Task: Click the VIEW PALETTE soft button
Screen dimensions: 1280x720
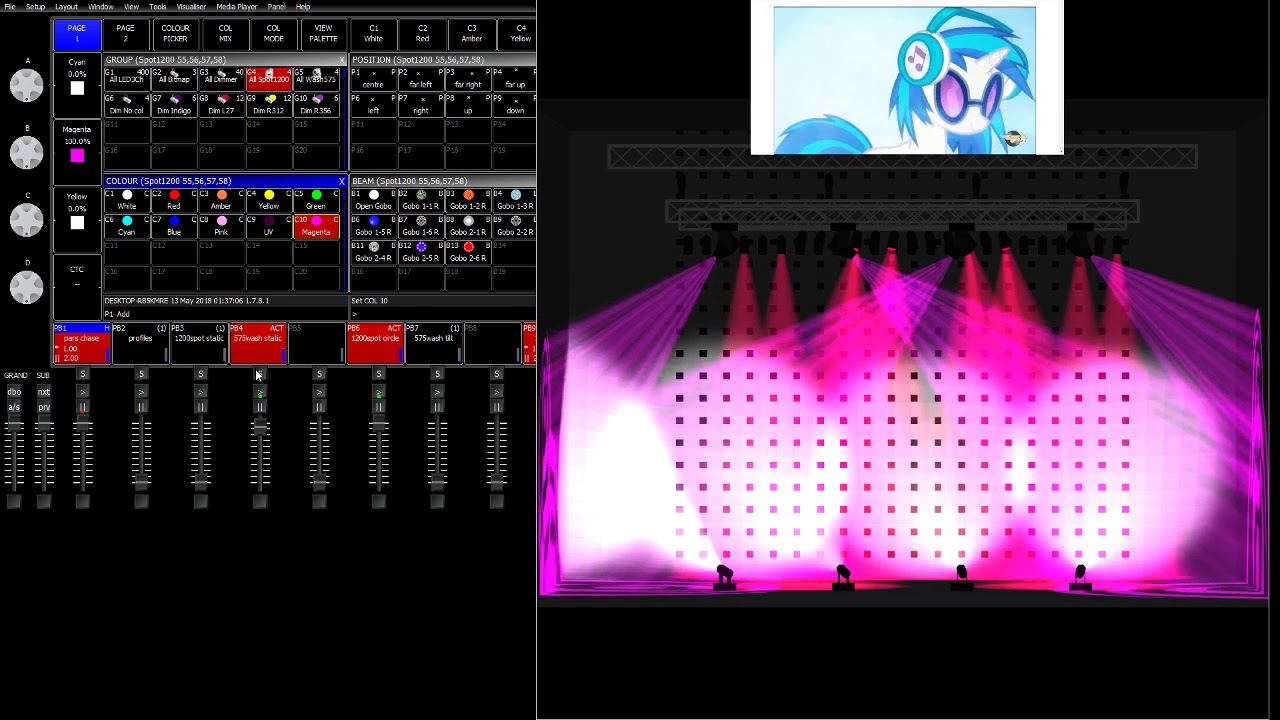Action: (x=323, y=34)
